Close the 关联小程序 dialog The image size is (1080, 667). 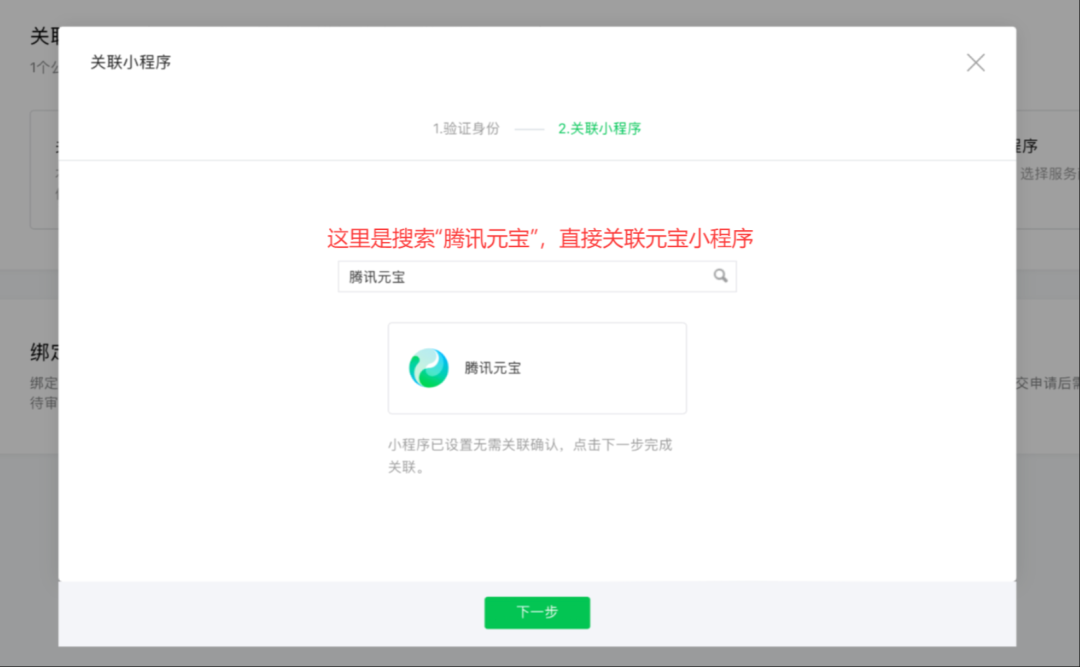click(975, 63)
